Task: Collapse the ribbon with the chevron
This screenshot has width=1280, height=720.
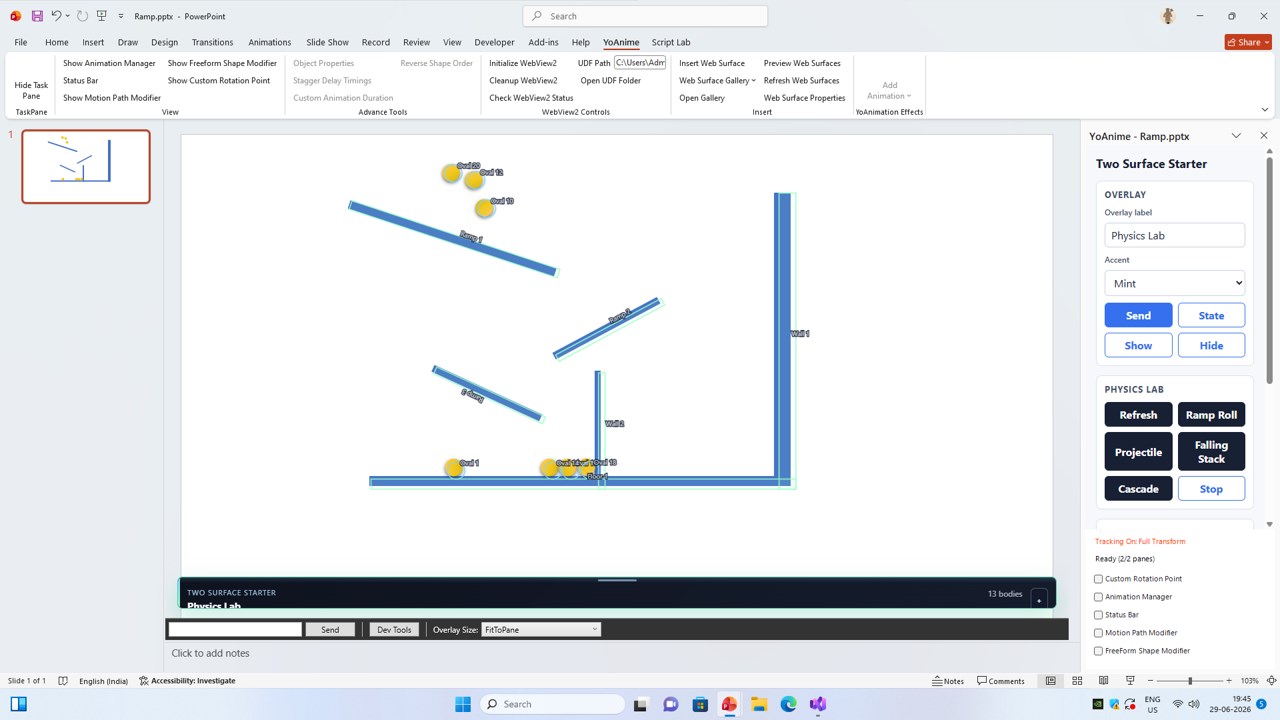Action: click(x=1264, y=110)
